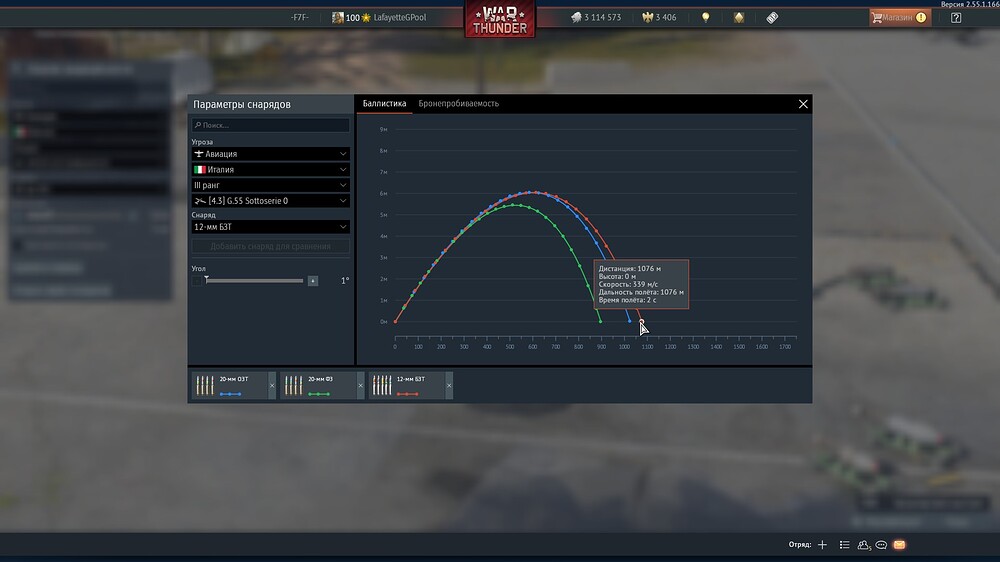This screenshot has width=1000, height=562.
Task: Click the blue curve endpoint near 1000 m
Action: pyautogui.click(x=629, y=322)
